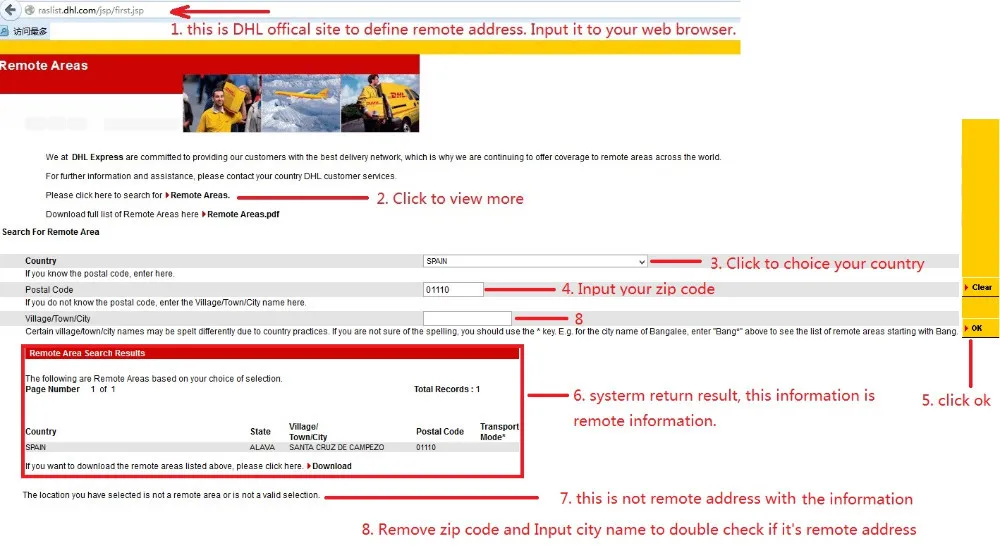Image resolution: width=1000 pixels, height=546 pixels.
Task: Select the ALAVA state cell
Action: (x=262, y=447)
